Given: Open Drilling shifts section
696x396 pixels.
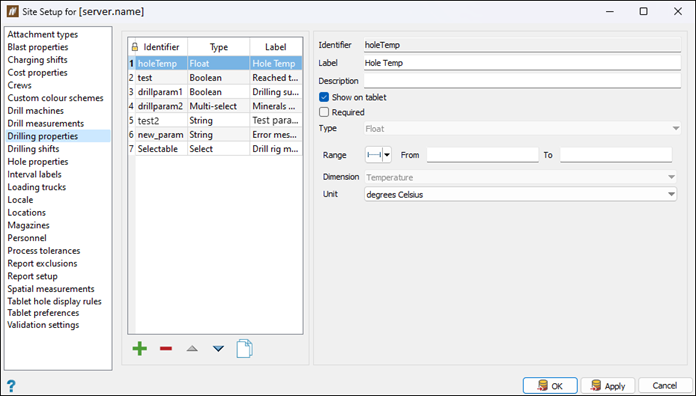Looking at the screenshot, I should [33, 149].
